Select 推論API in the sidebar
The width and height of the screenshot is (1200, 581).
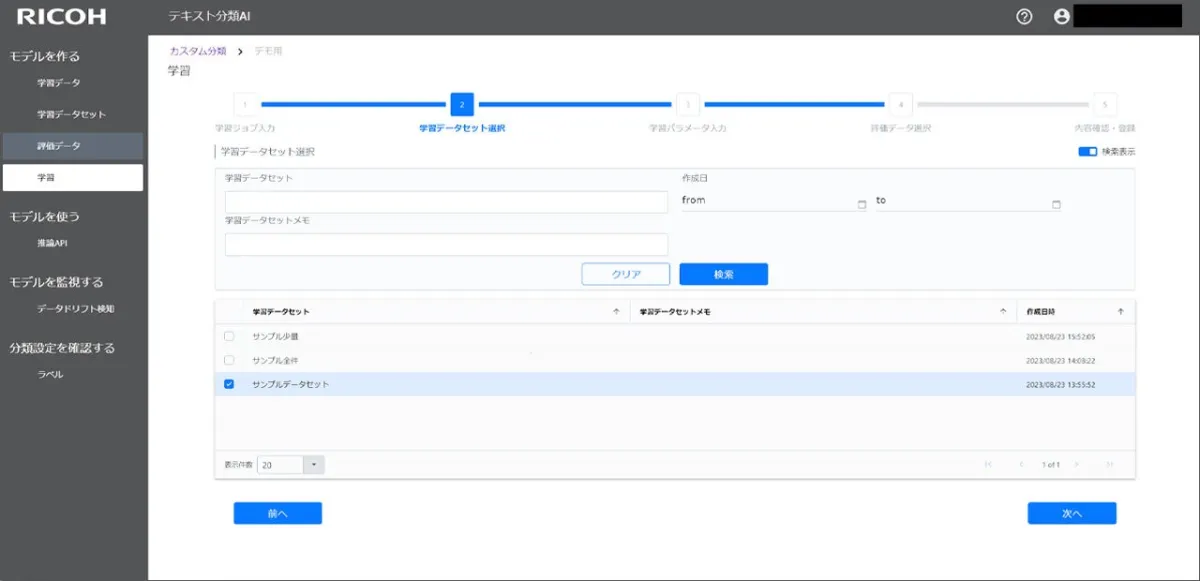tap(52, 243)
